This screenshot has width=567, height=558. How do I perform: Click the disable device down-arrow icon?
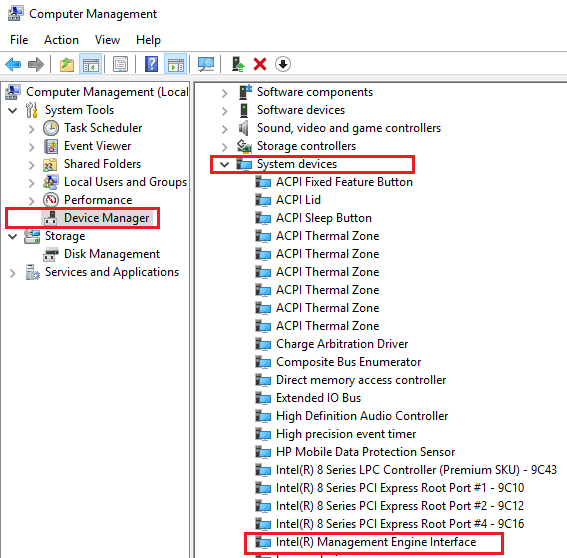point(283,64)
